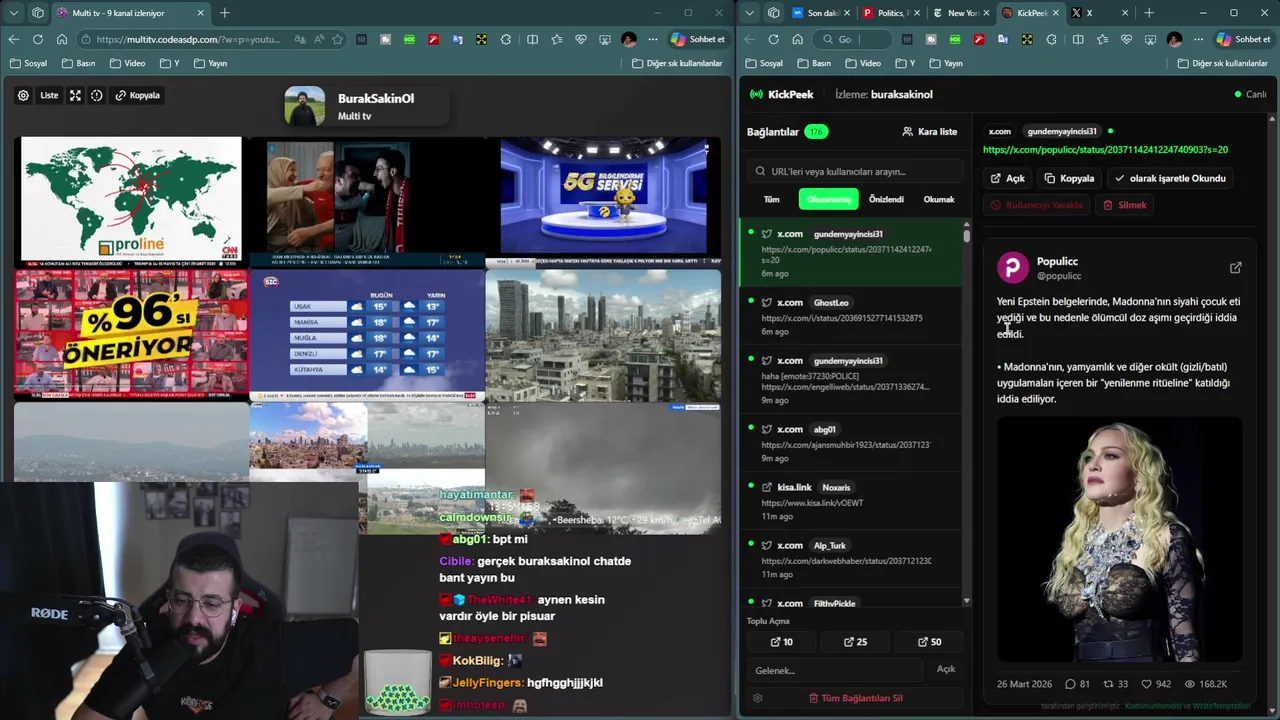The height and width of the screenshot is (720, 1280).
Task: Open translate extension icon in right browser
Action: (1004, 39)
